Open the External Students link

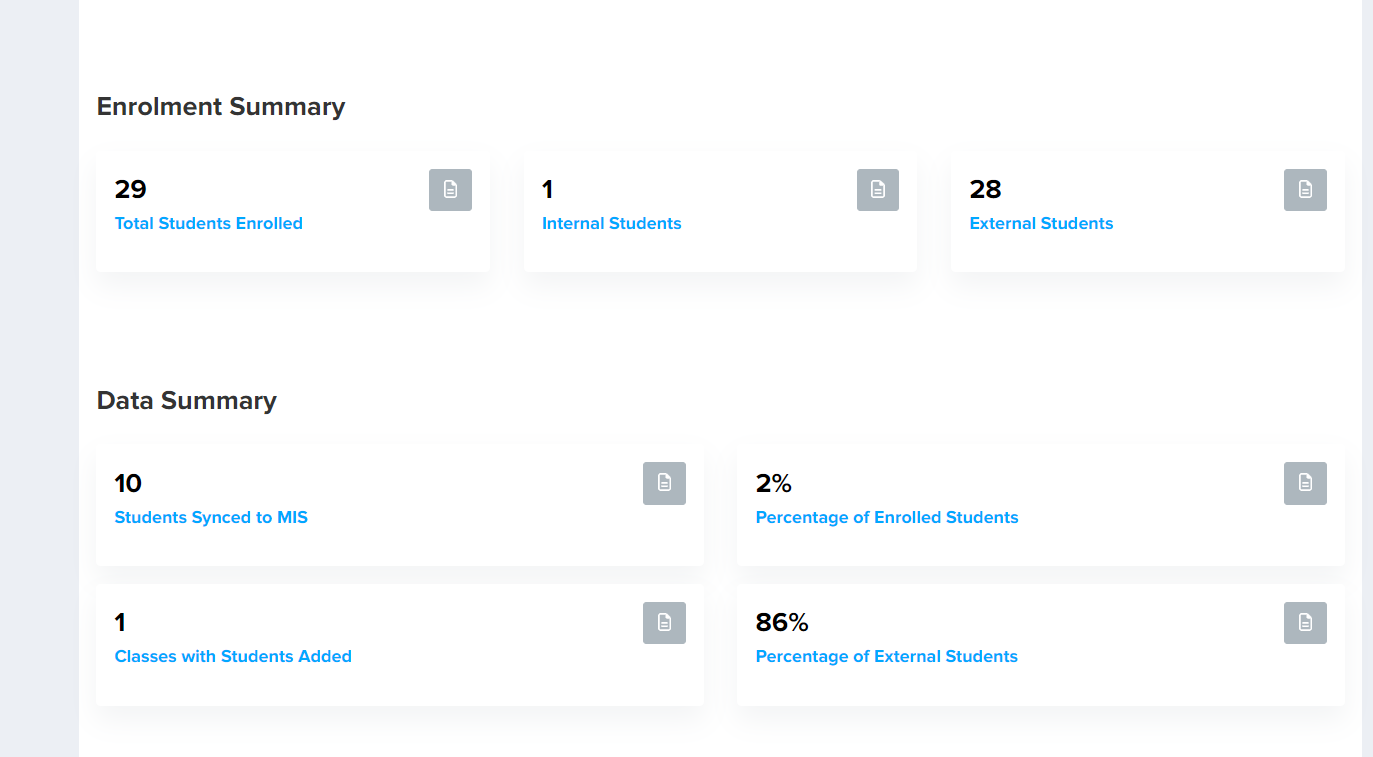pos(1041,224)
